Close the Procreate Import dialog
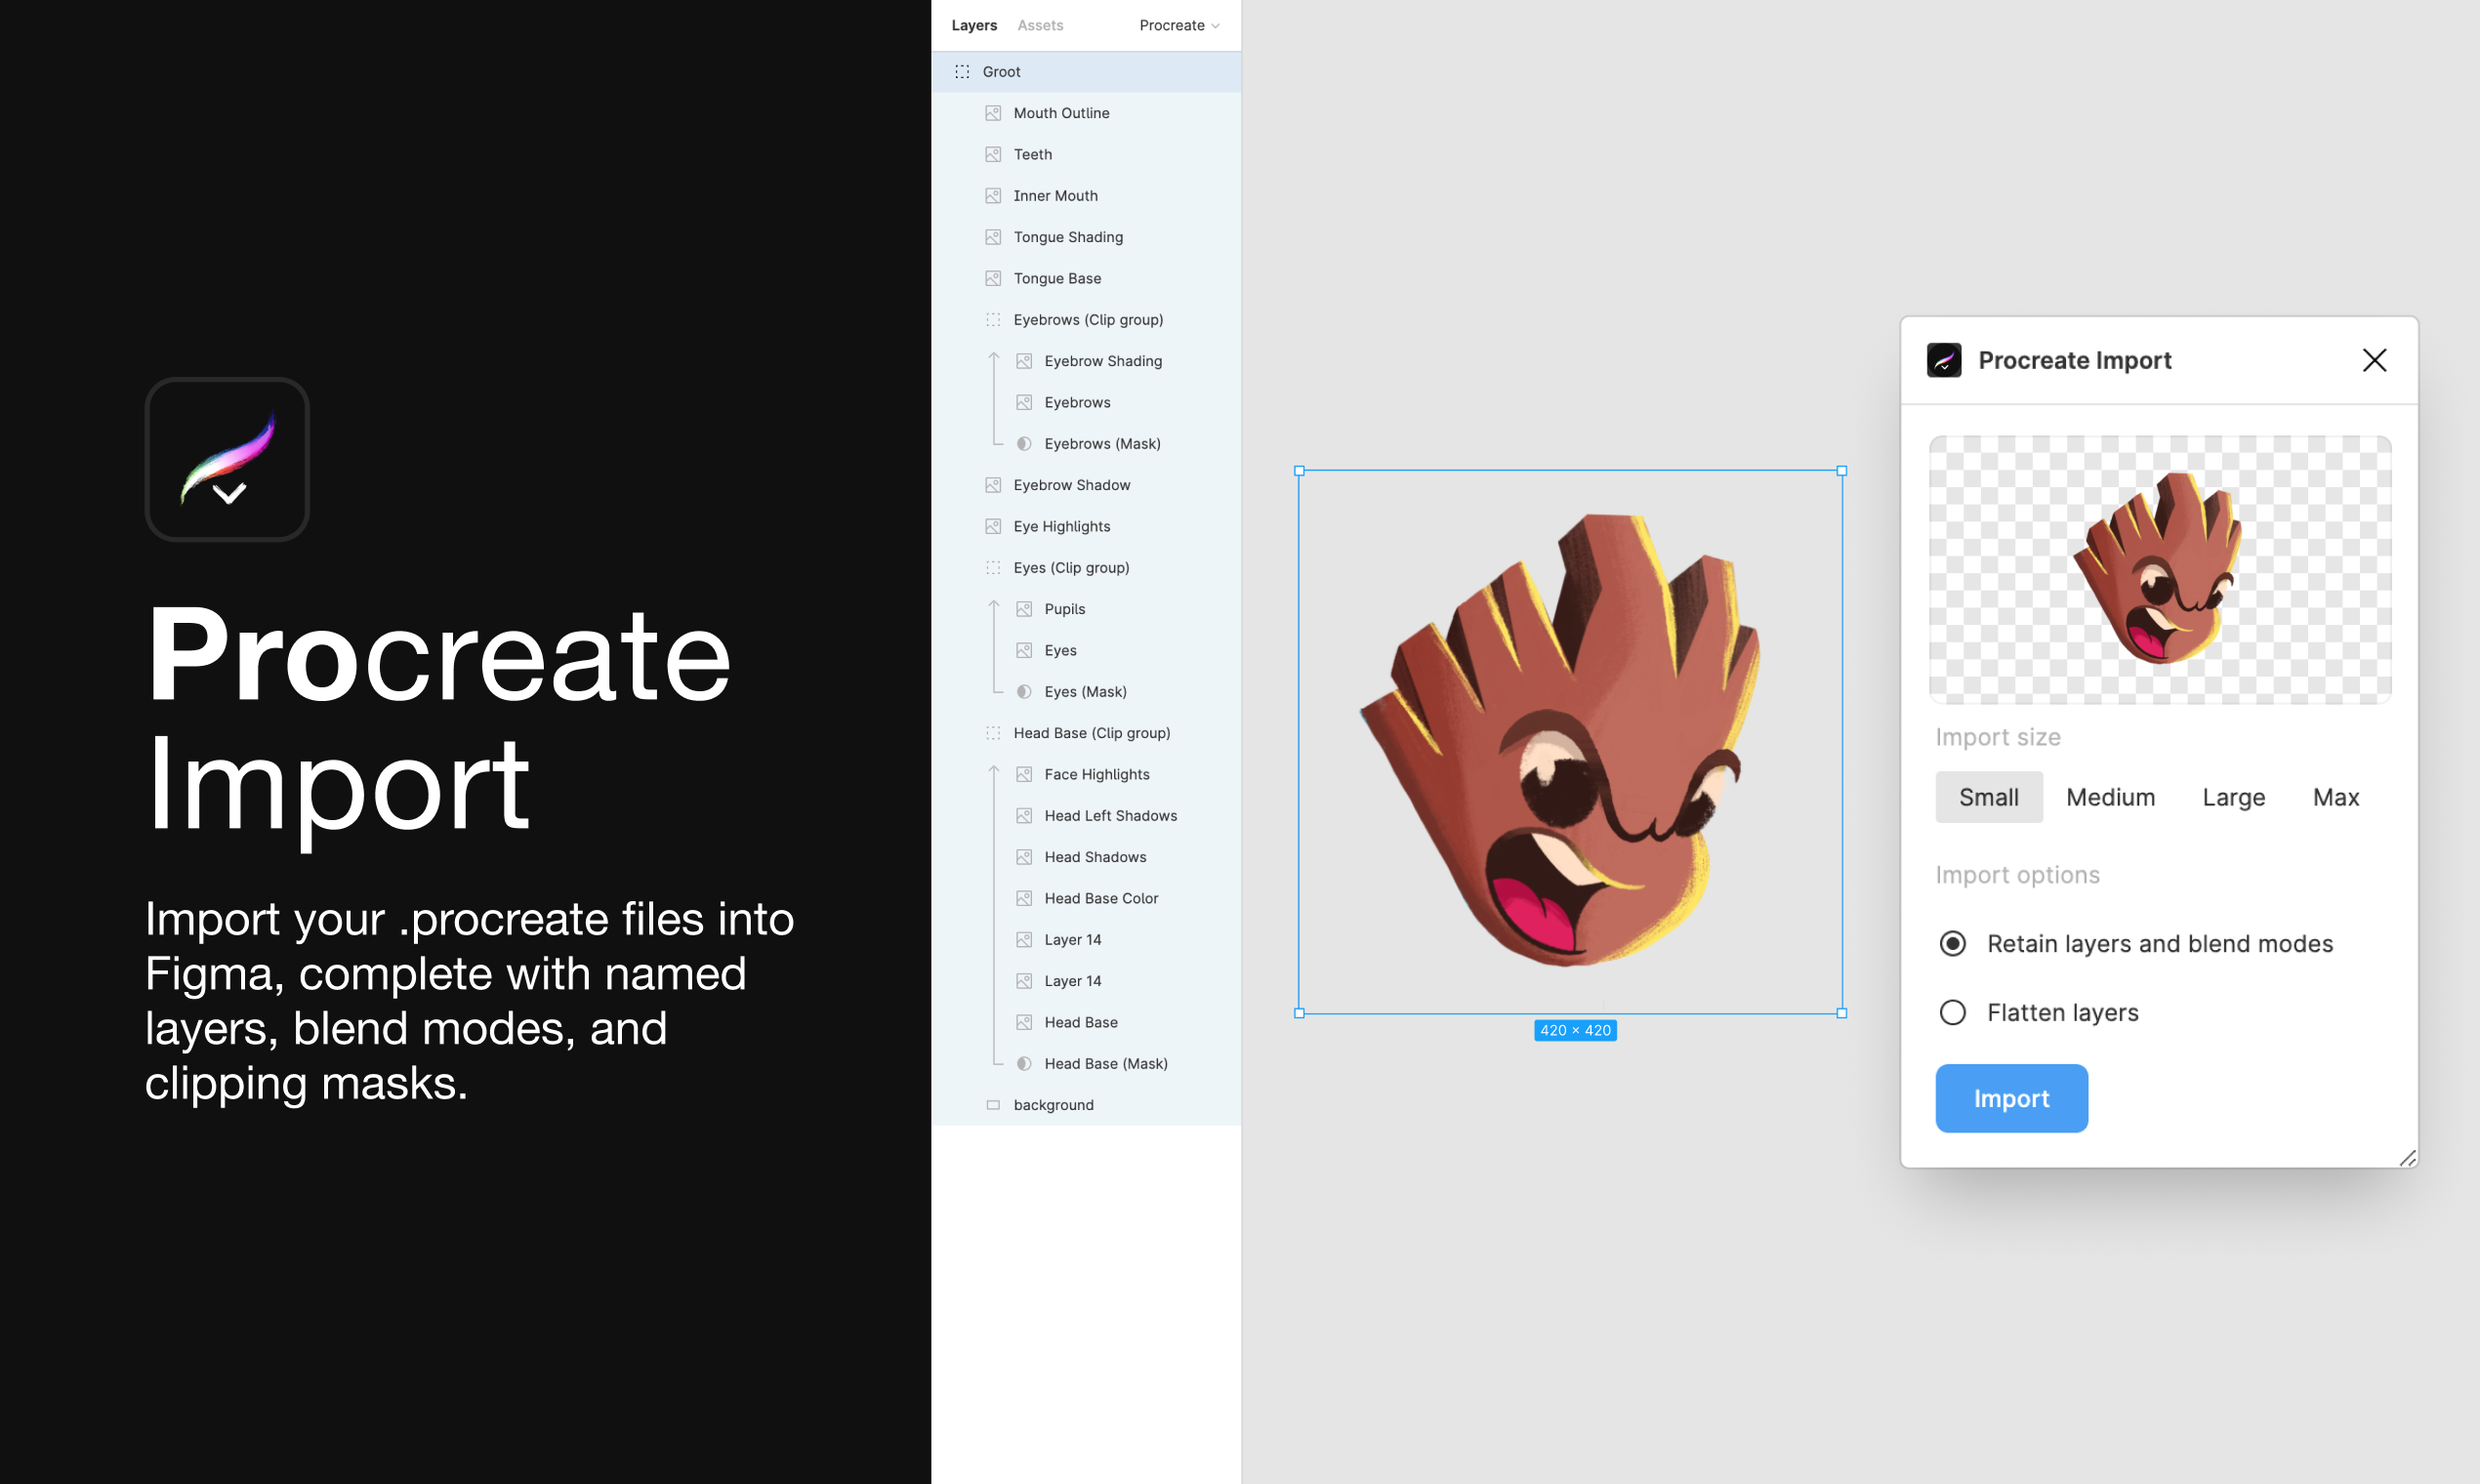2480x1484 pixels. [2374, 360]
